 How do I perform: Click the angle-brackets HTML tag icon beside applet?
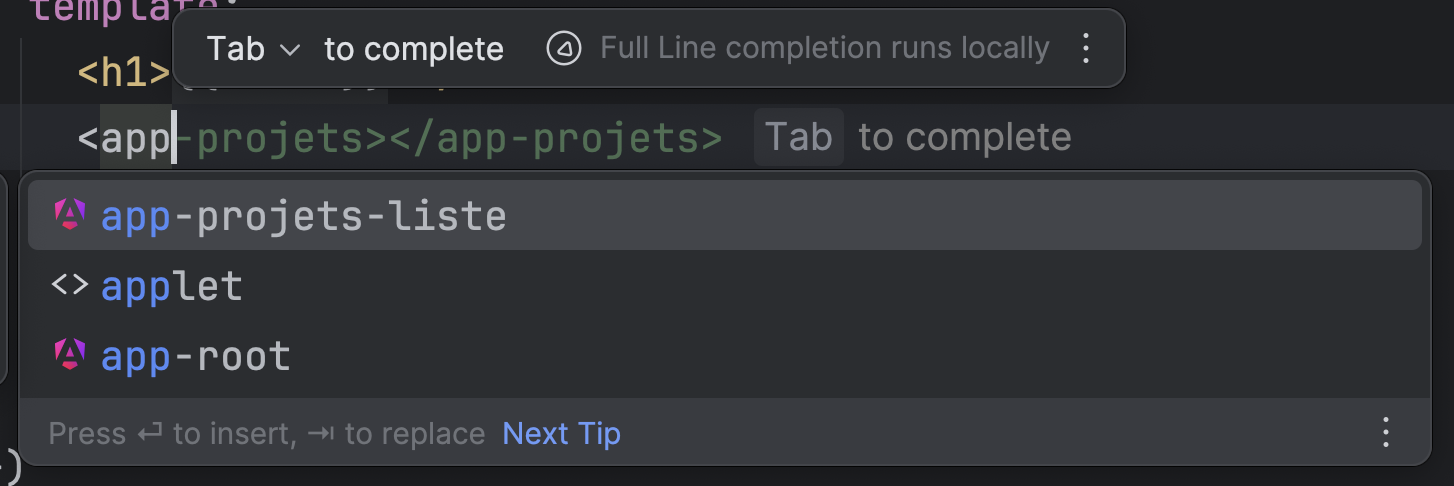click(69, 286)
